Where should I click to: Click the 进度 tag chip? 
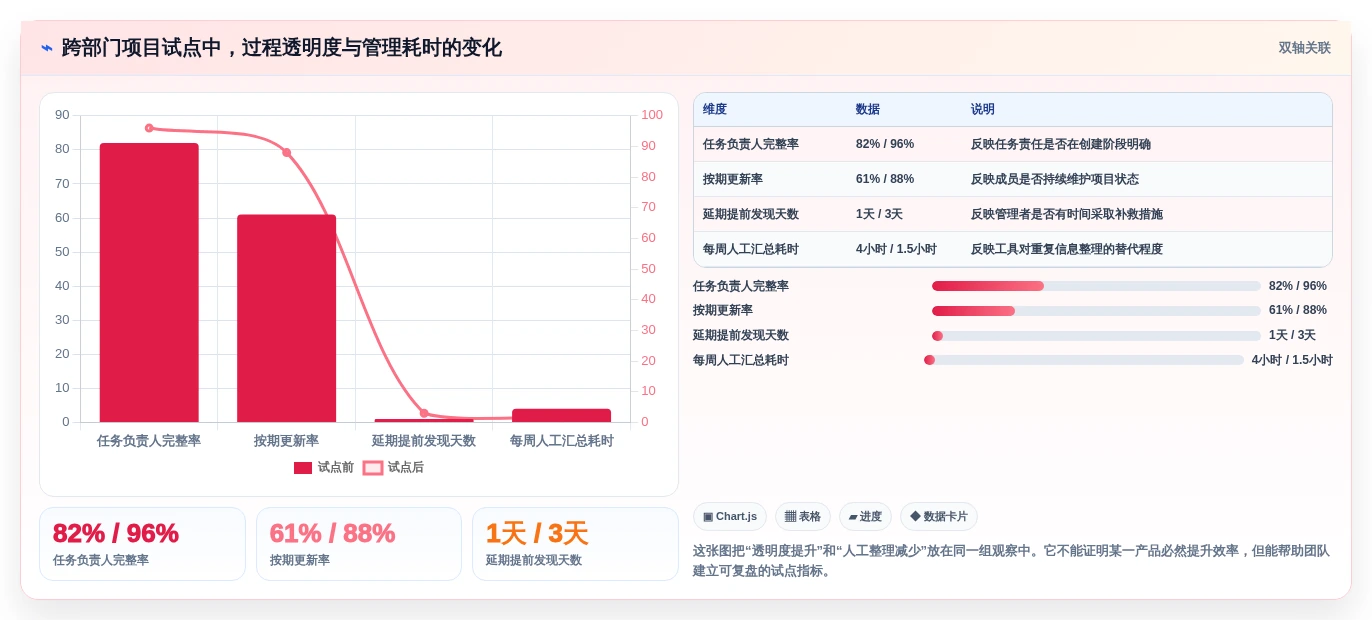click(x=865, y=516)
